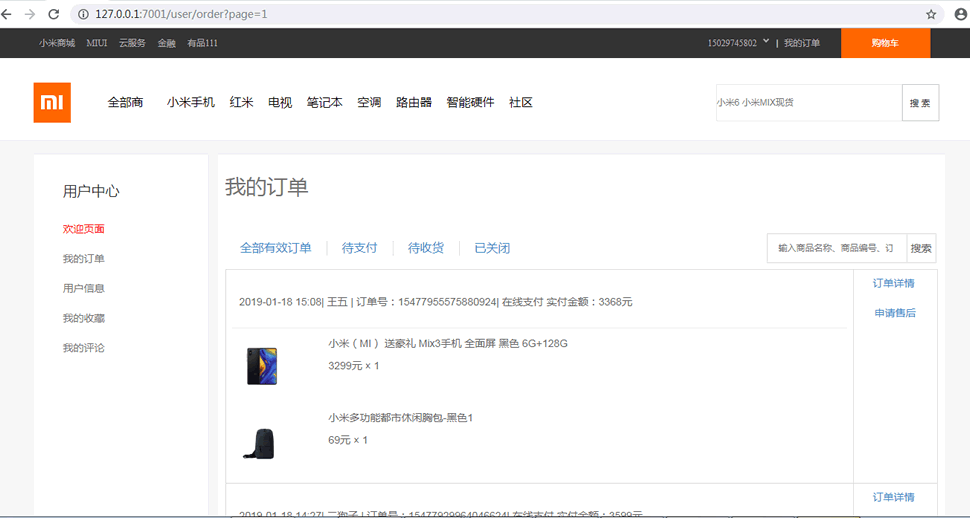Select the 已关闭 tab

point(492,248)
